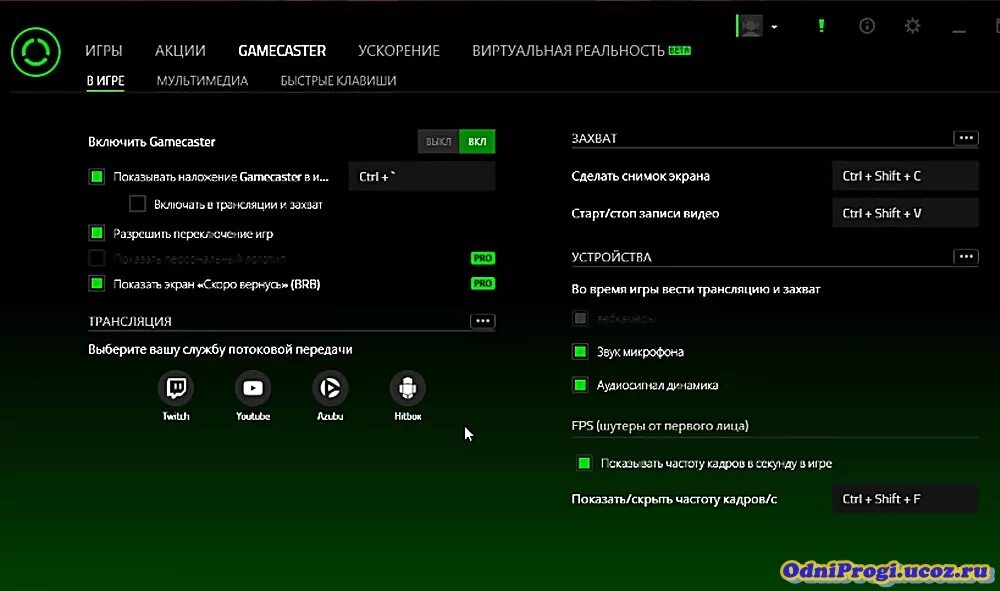The image size is (1000, 591).
Task: Click the PRO badge beside BRB screen
Action: (483, 283)
